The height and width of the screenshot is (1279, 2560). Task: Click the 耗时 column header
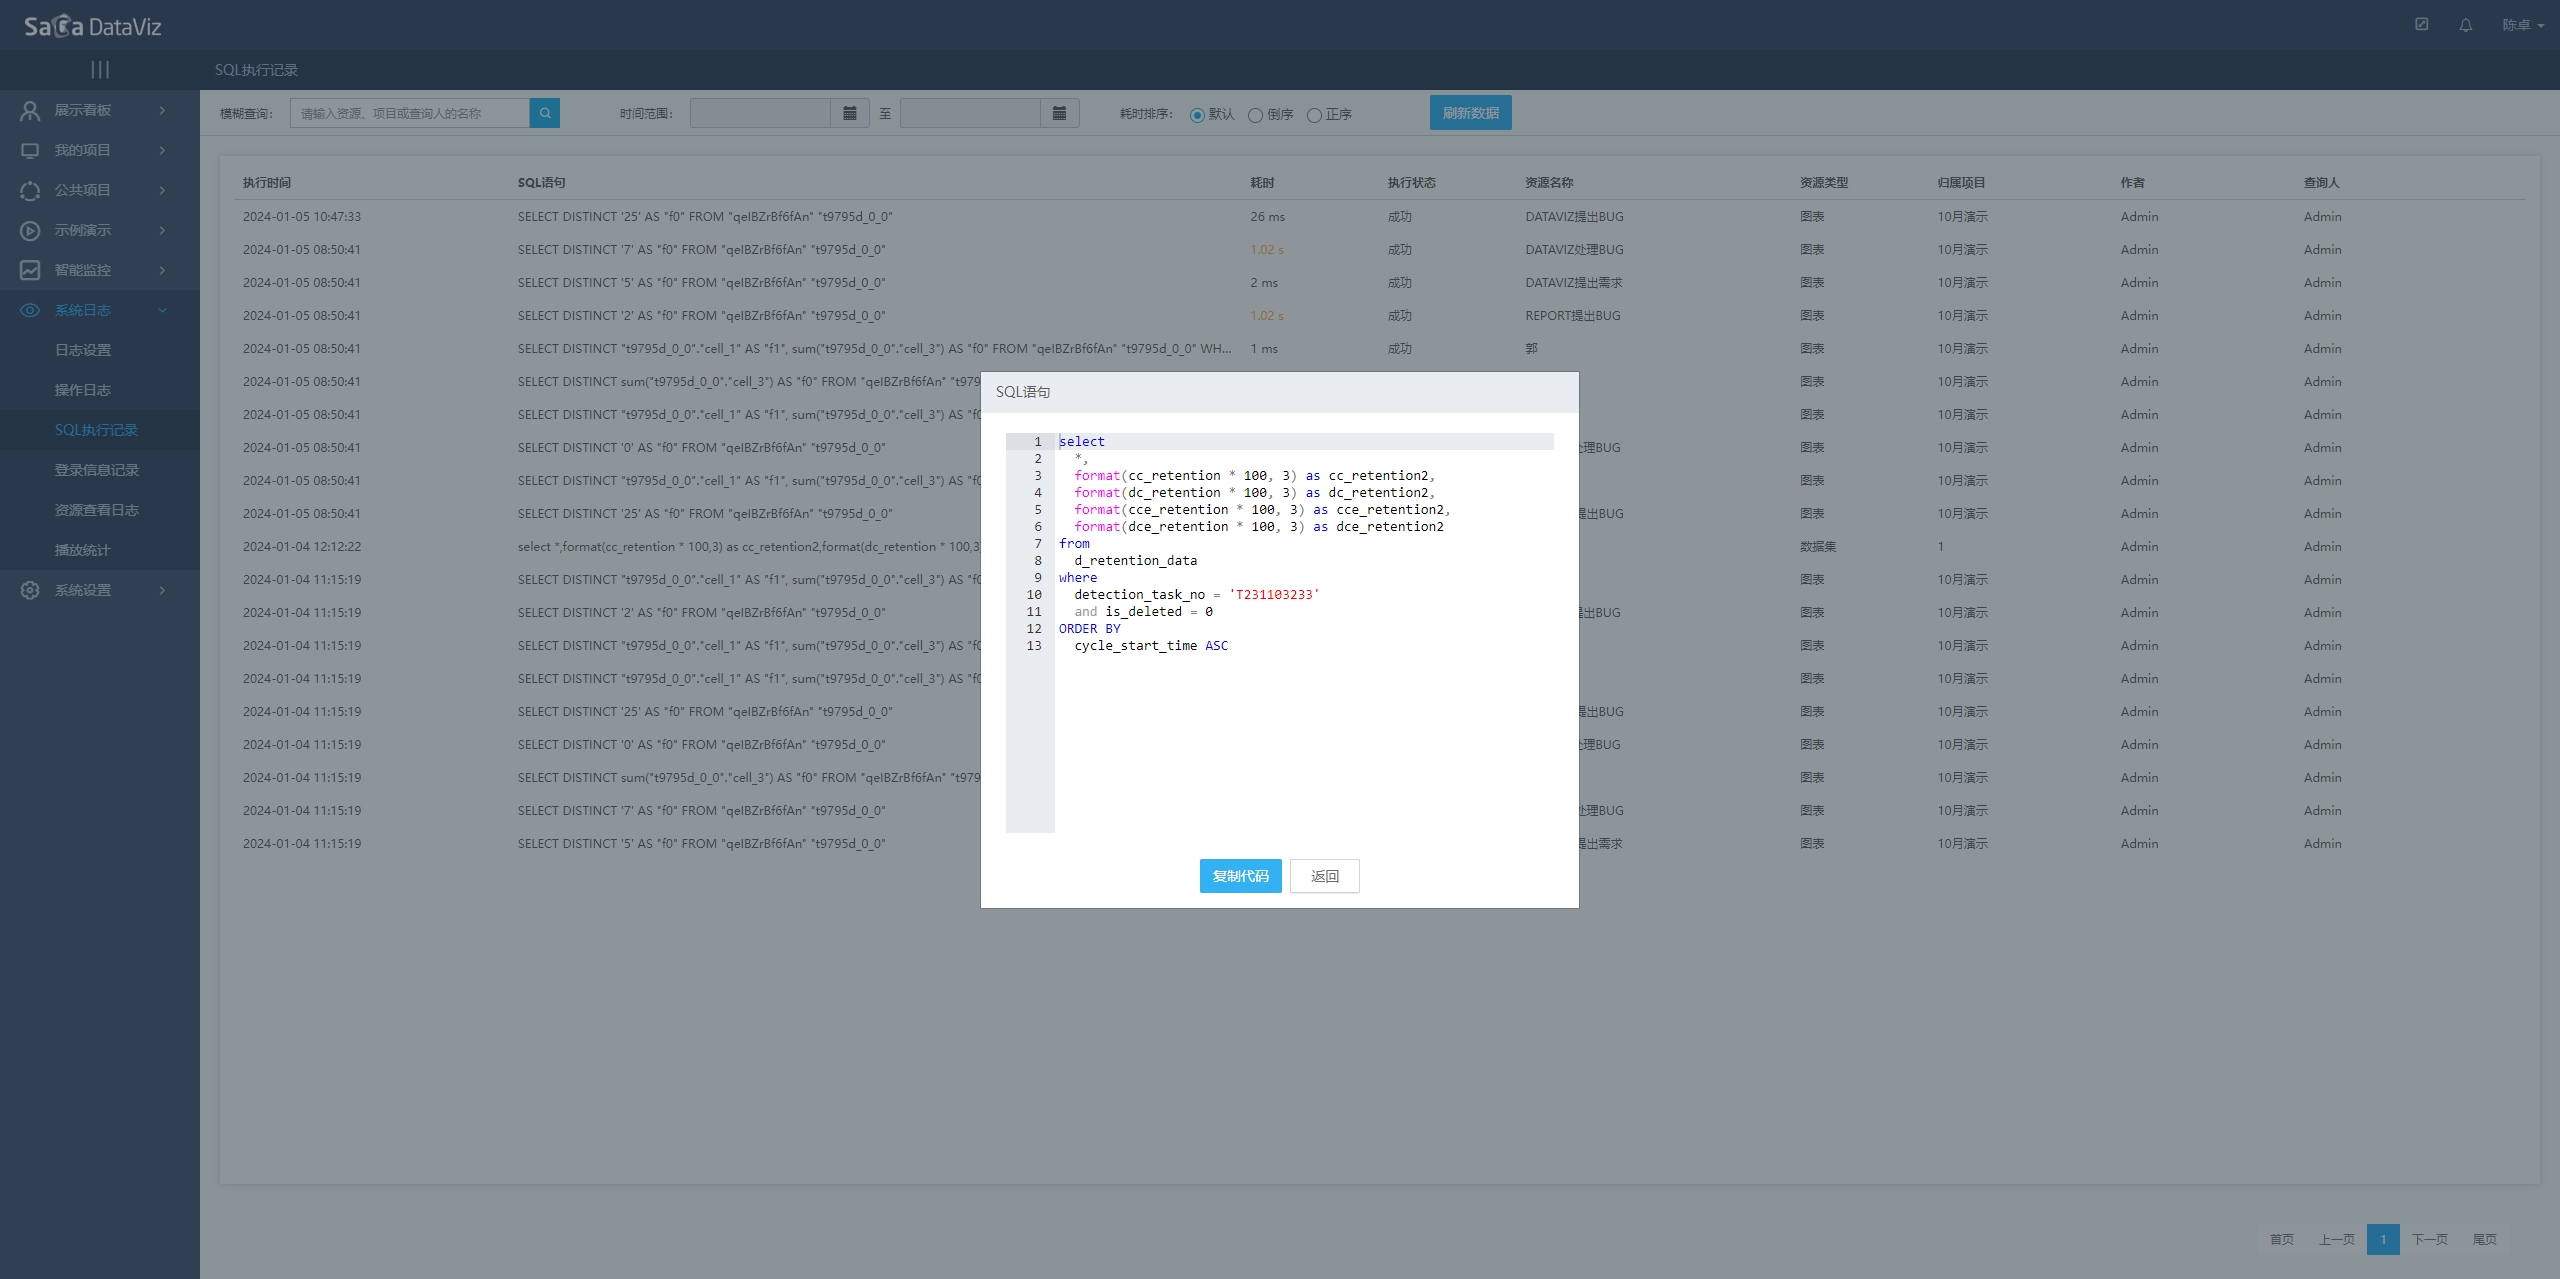(1262, 182)
